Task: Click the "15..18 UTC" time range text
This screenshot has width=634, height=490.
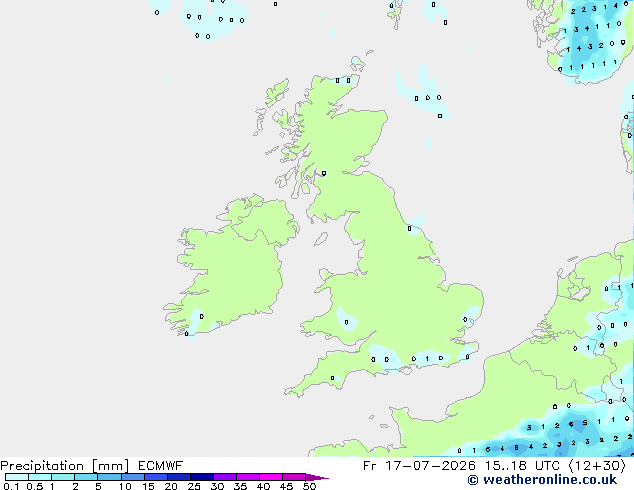Action: (x=522, y=466)
